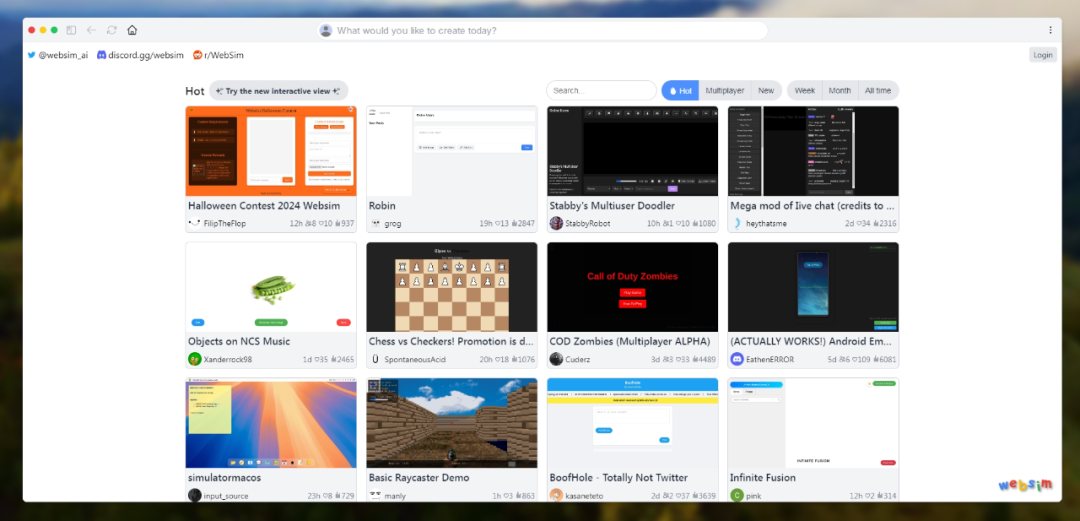Open Mega mod of live chat thumbnail

click(813, 151)
